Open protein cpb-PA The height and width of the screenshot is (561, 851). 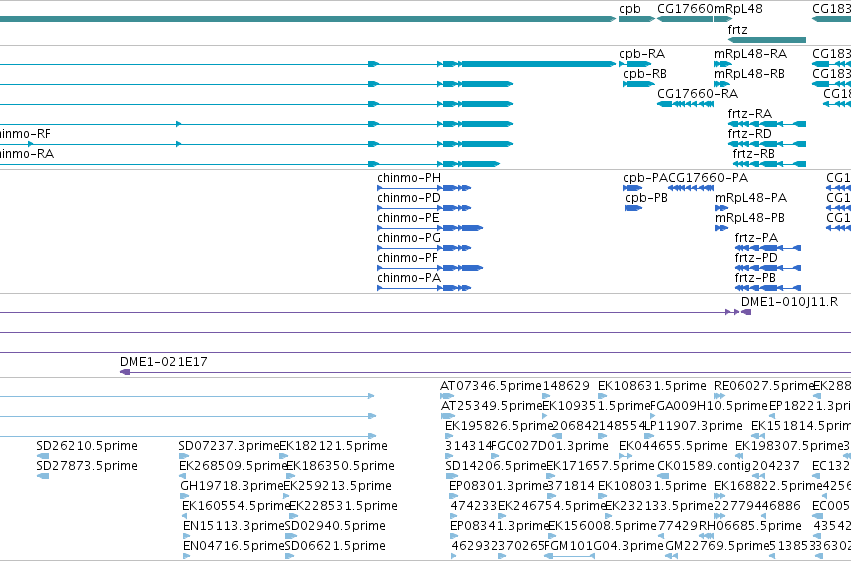[632, 188]
